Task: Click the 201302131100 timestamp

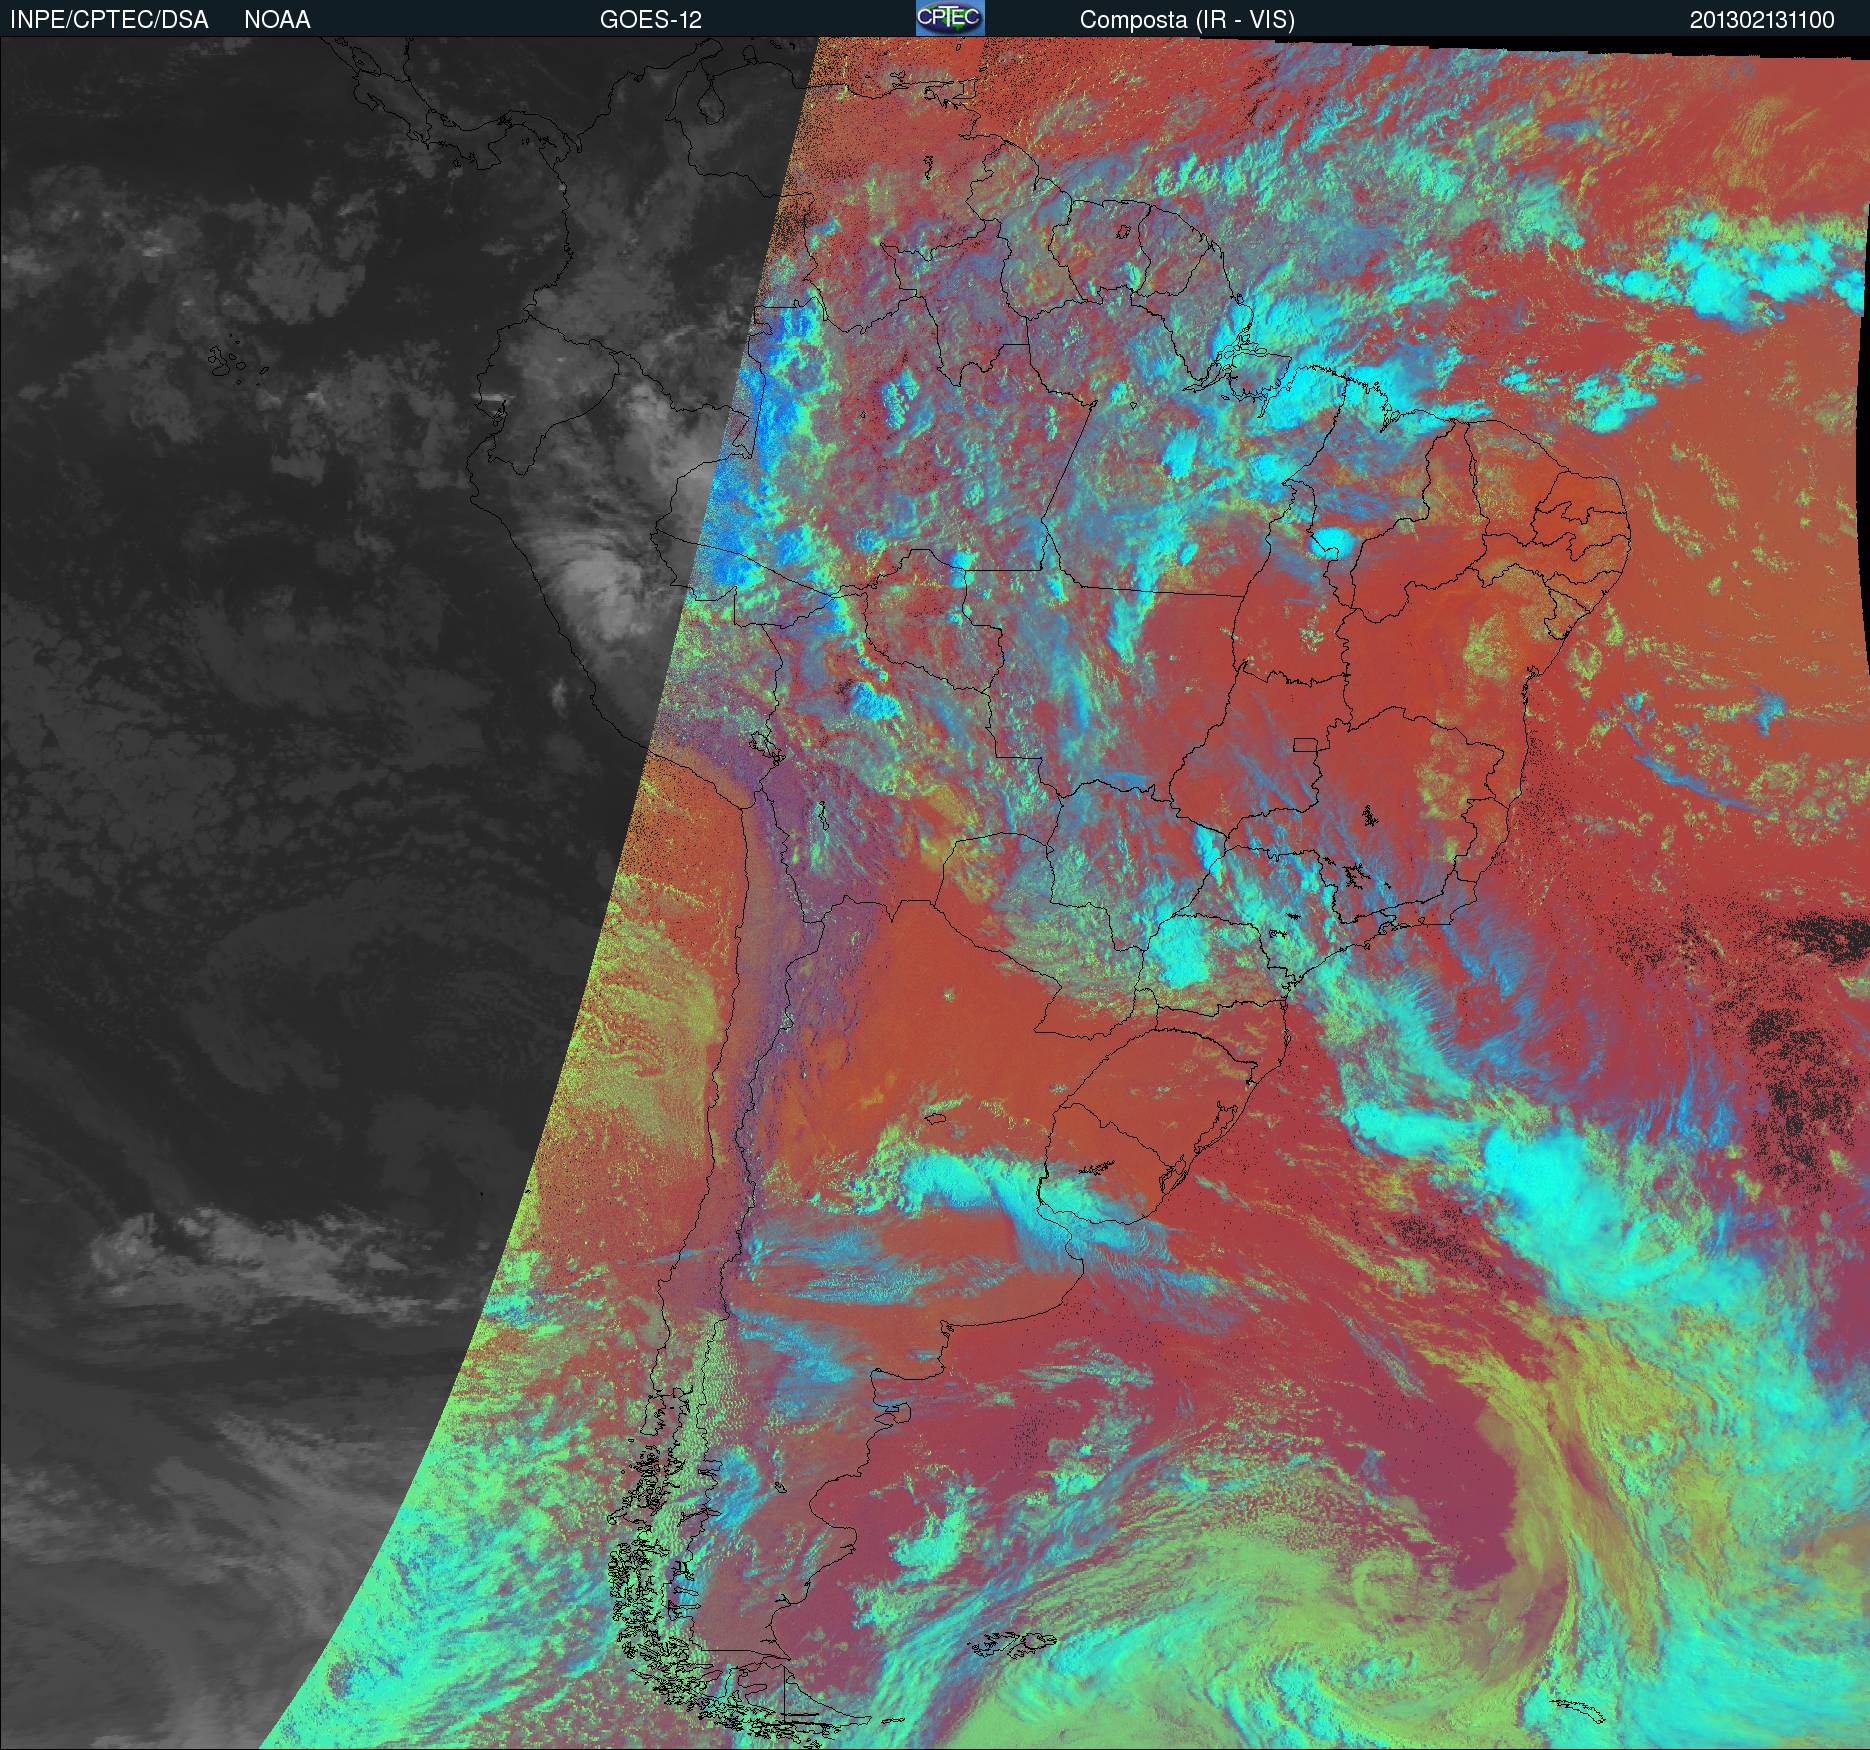Action: (1762, 20)
